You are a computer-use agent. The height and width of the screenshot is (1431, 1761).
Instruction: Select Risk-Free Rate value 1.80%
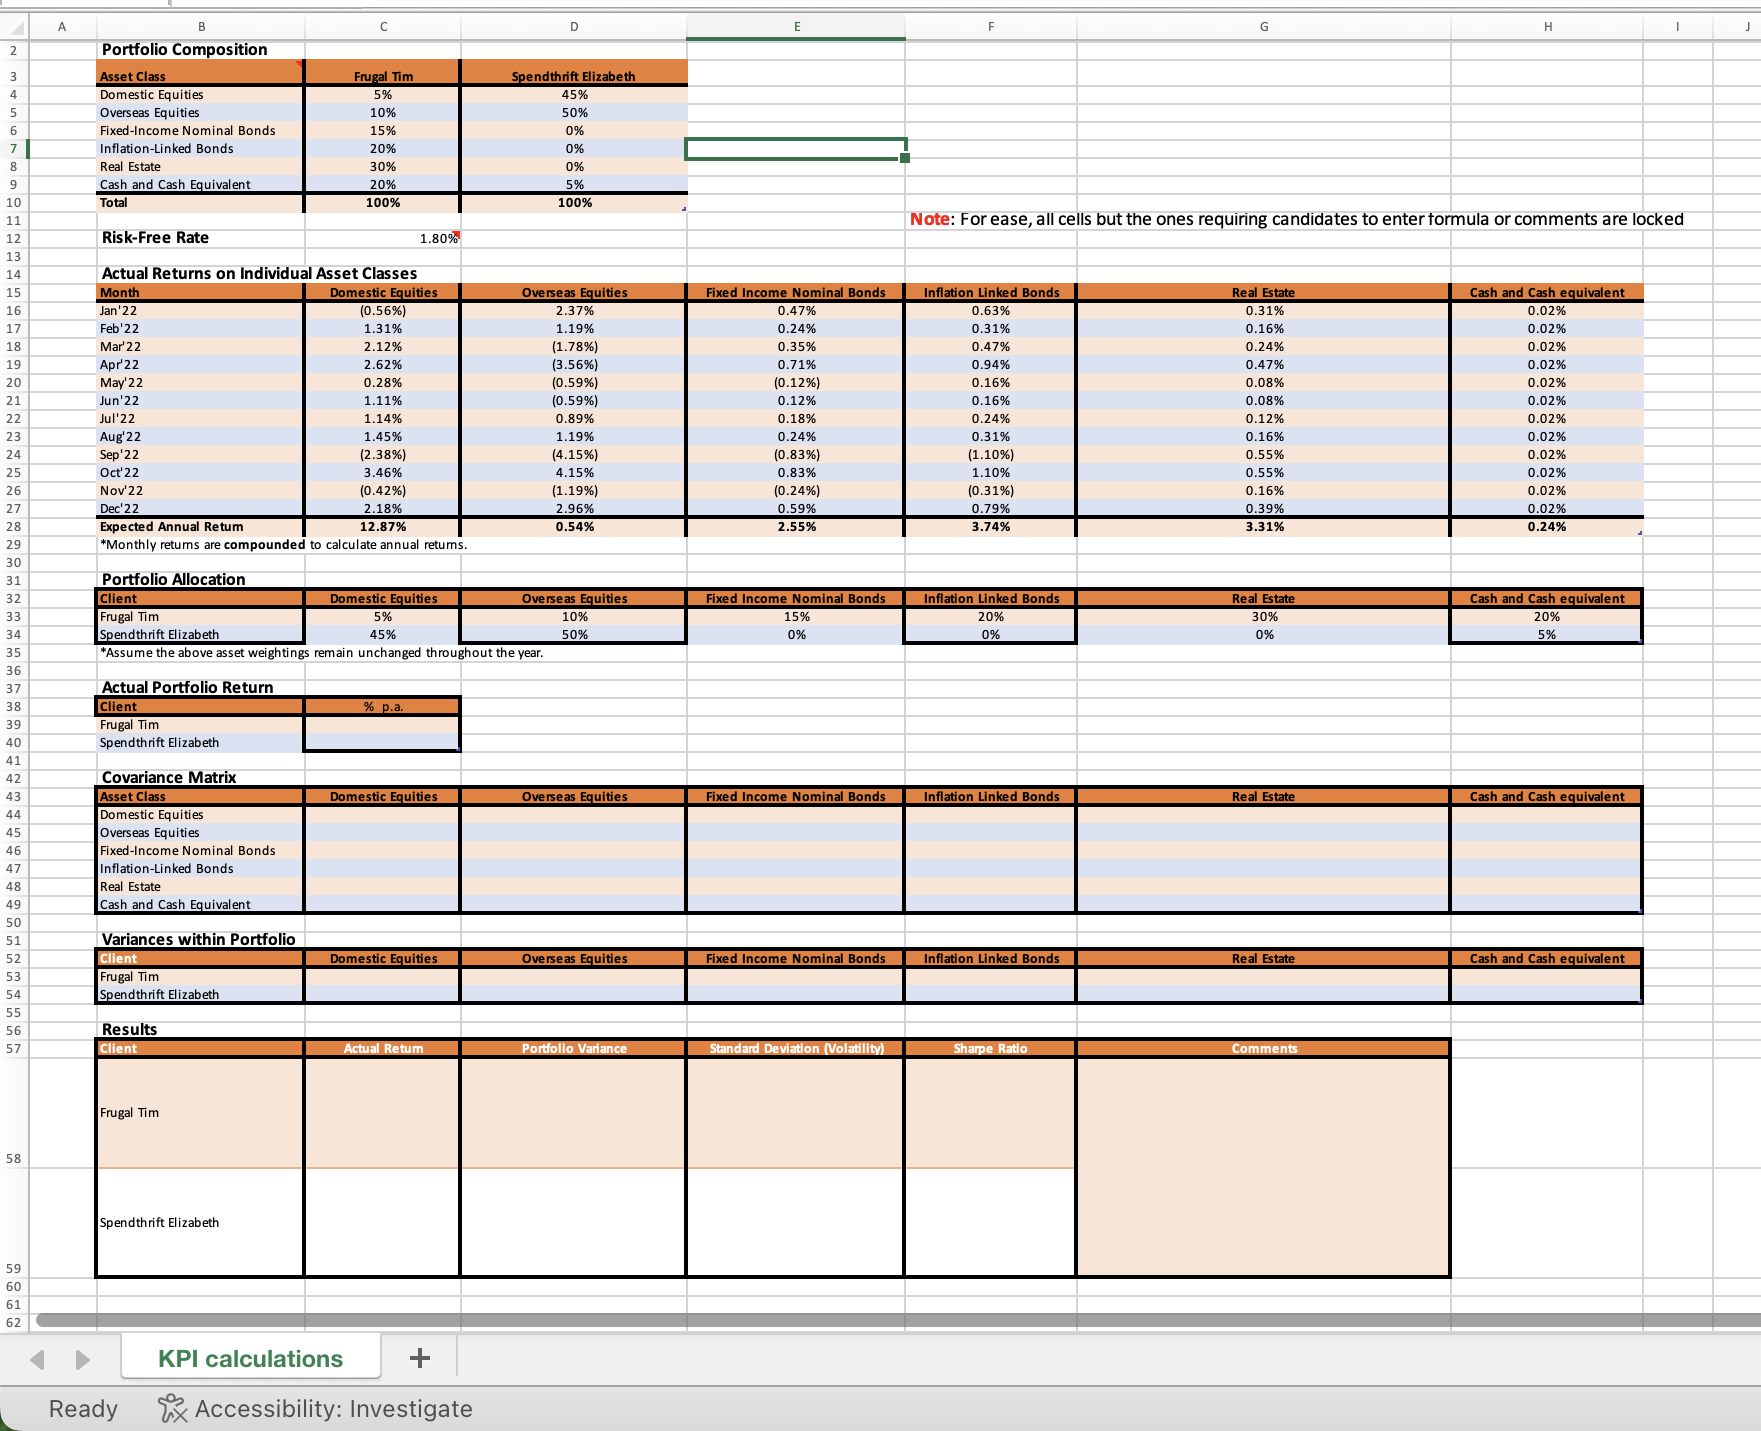[x=383, y=238]
